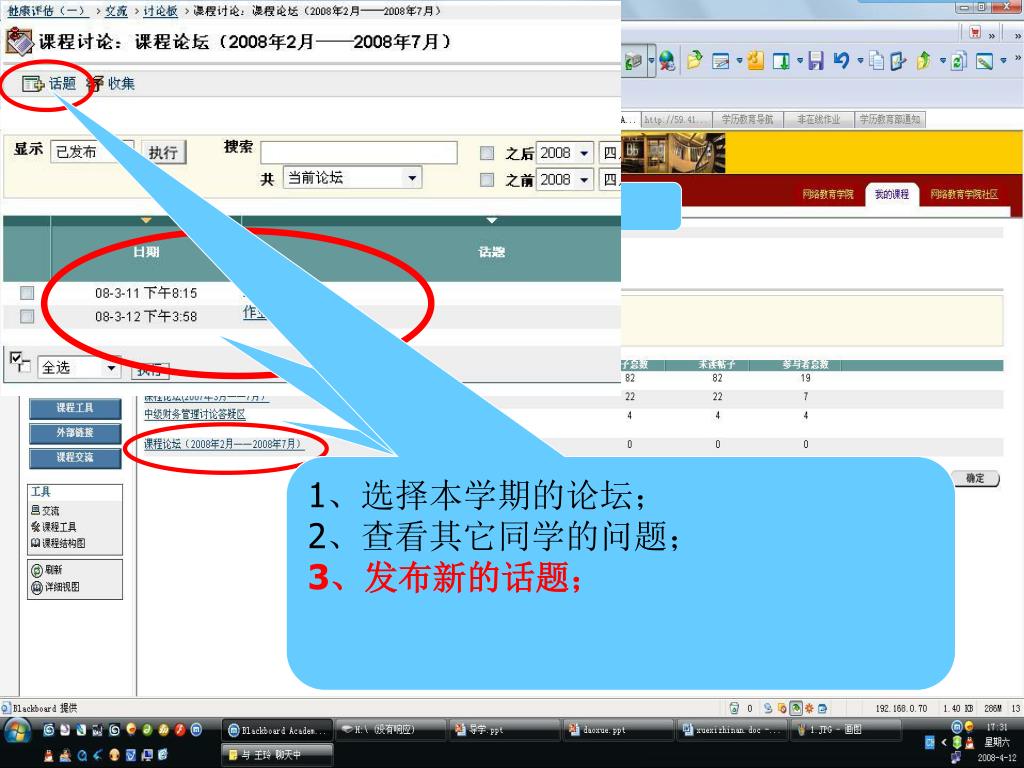The image size is (1024, 768).
Task: Enable the 之后 date filter checkbox
Action: (x=487, y=153)
